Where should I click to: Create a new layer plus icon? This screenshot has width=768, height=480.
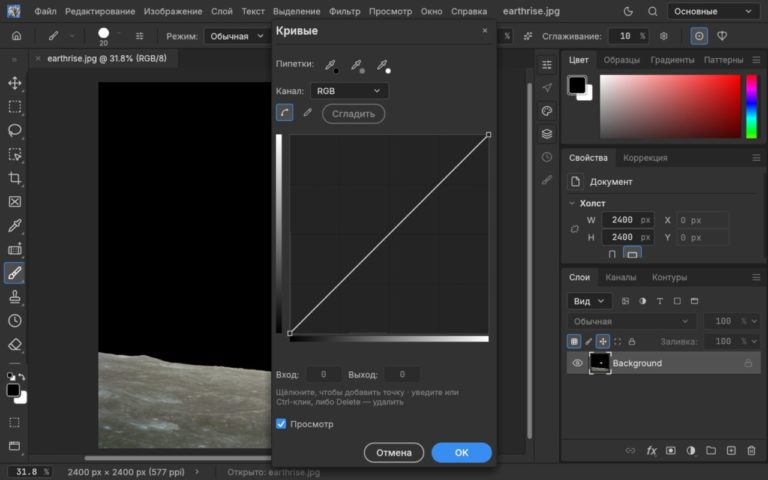pos(731,451)
